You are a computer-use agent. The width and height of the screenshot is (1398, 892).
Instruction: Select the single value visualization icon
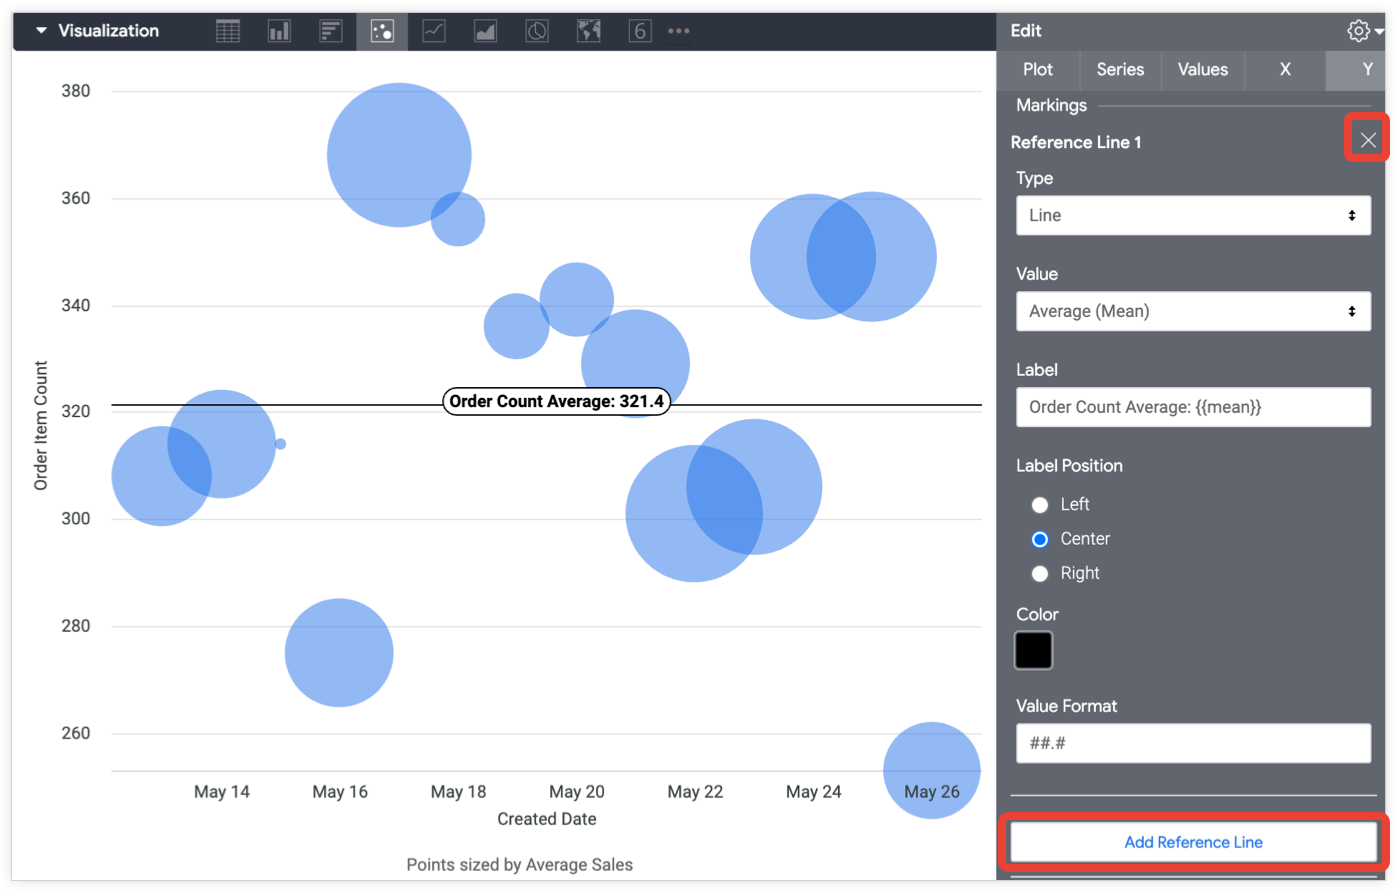tap(640, 31)
